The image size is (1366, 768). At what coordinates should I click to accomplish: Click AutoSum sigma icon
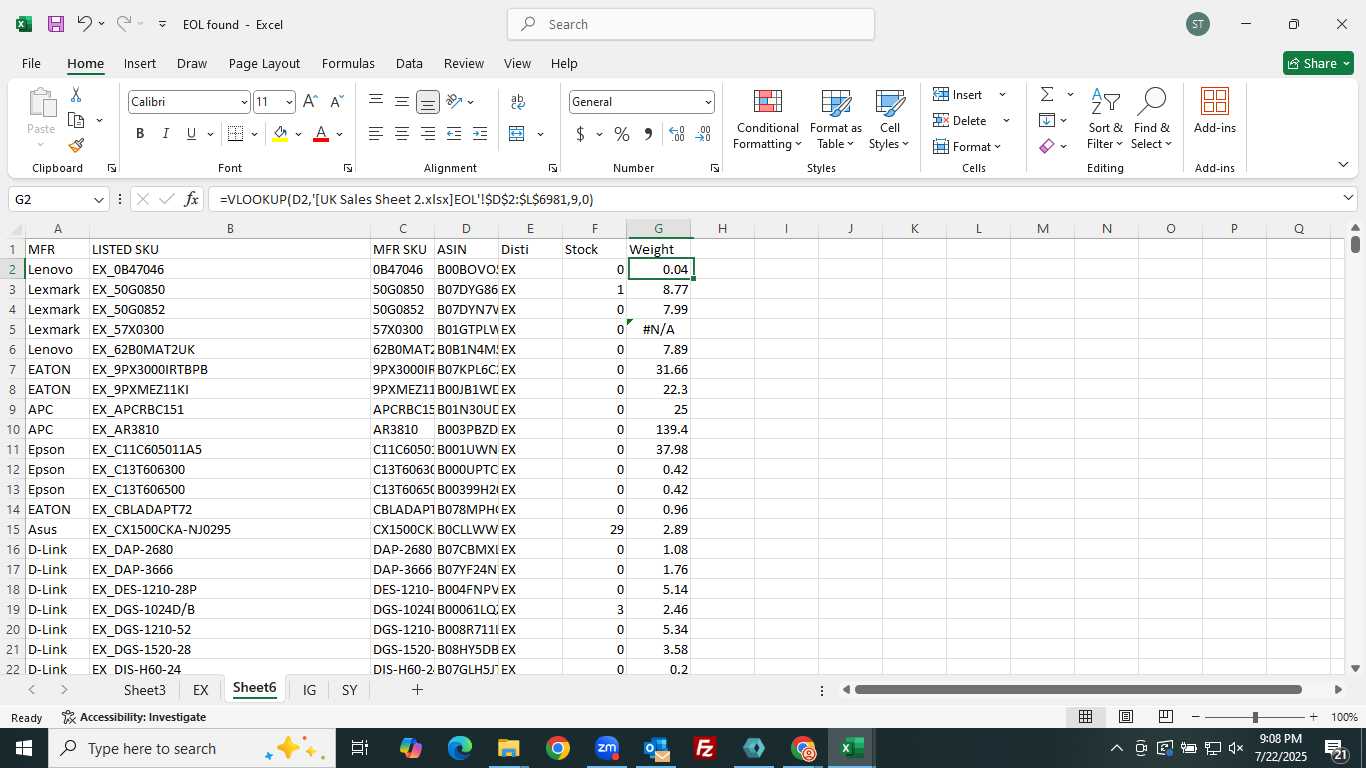(1047, 94)
